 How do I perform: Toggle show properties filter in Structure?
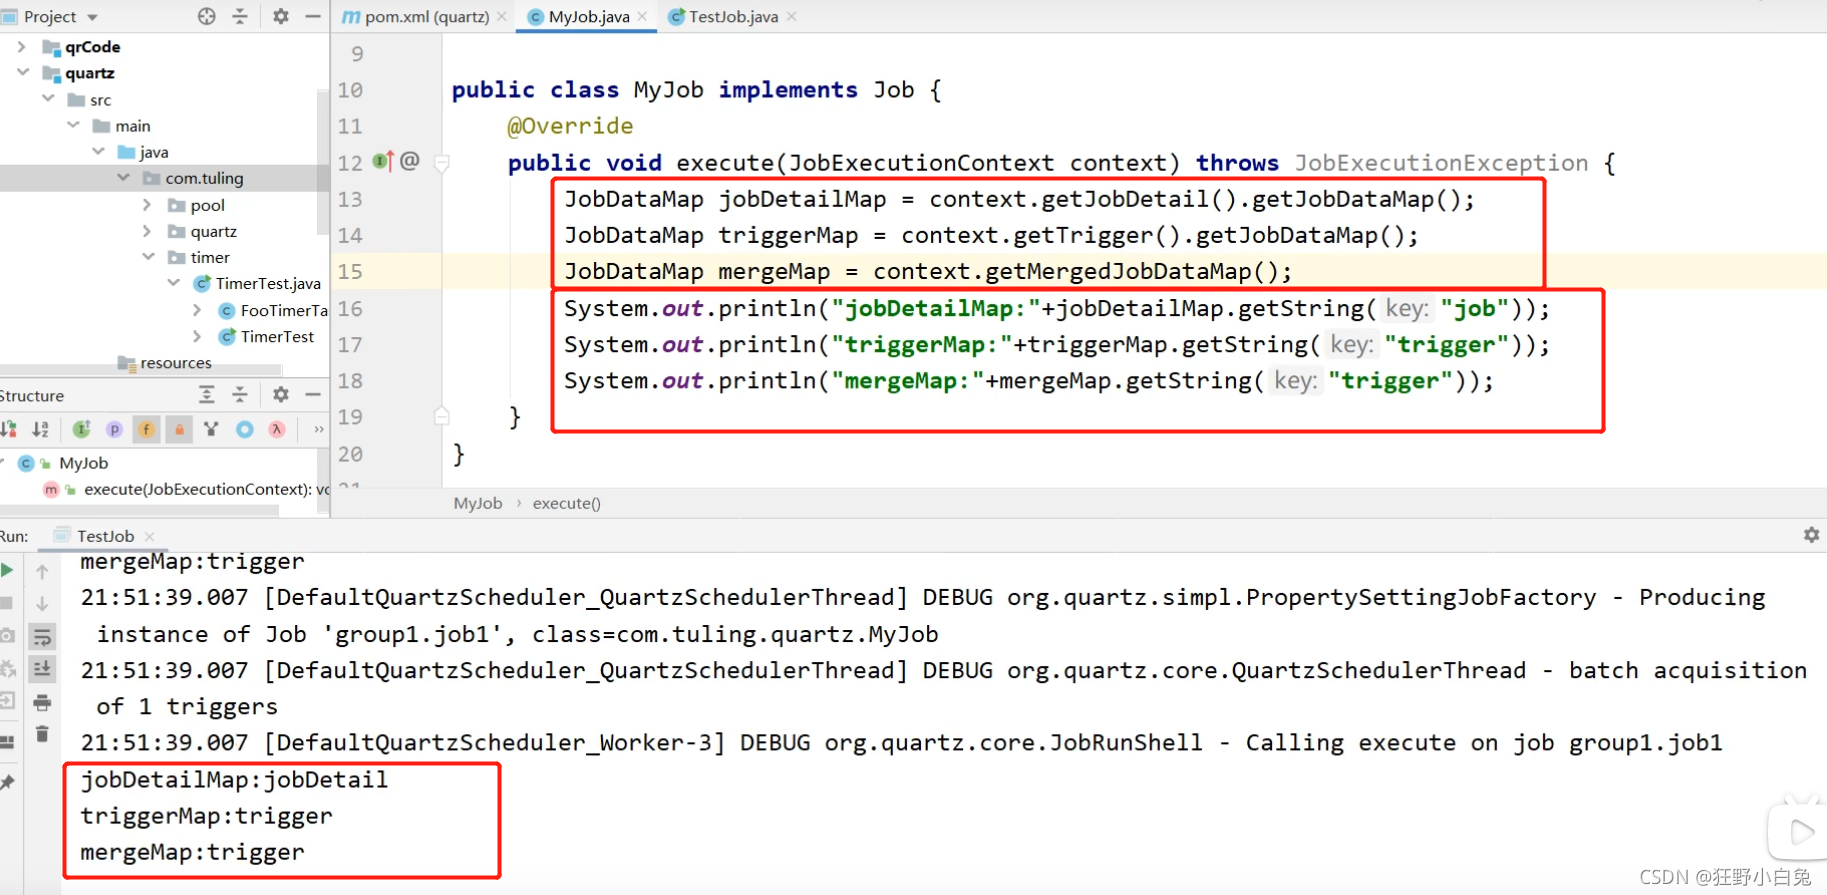point(114,429)
